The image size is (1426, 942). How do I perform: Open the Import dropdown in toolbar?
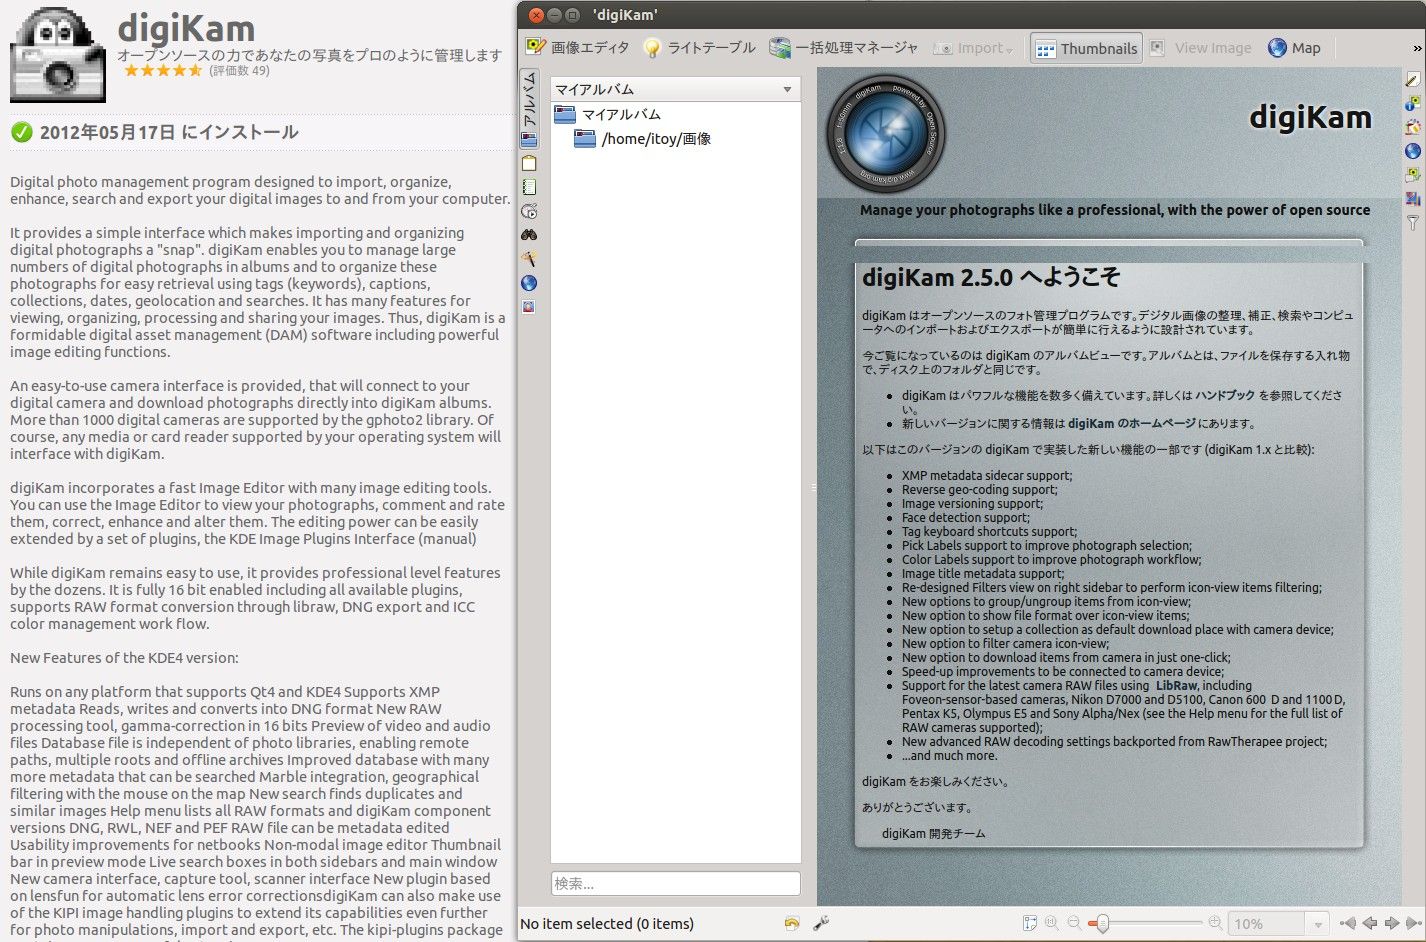(973, 48)
